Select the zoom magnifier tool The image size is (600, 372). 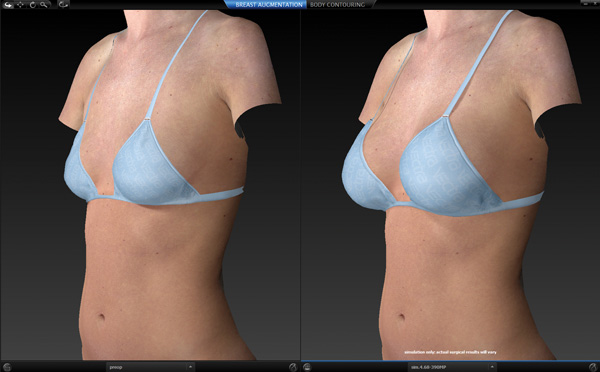tap(44, 5)
